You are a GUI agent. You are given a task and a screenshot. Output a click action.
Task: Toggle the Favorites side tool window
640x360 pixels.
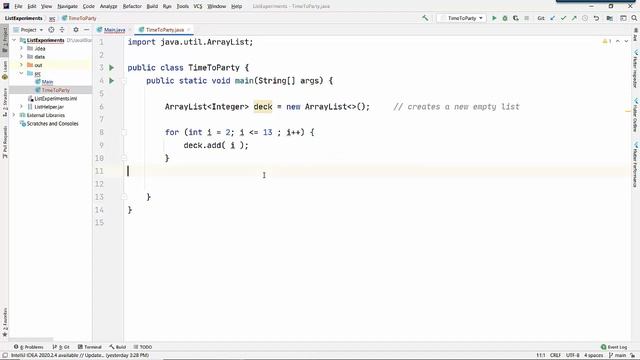[x=4, y=322]
